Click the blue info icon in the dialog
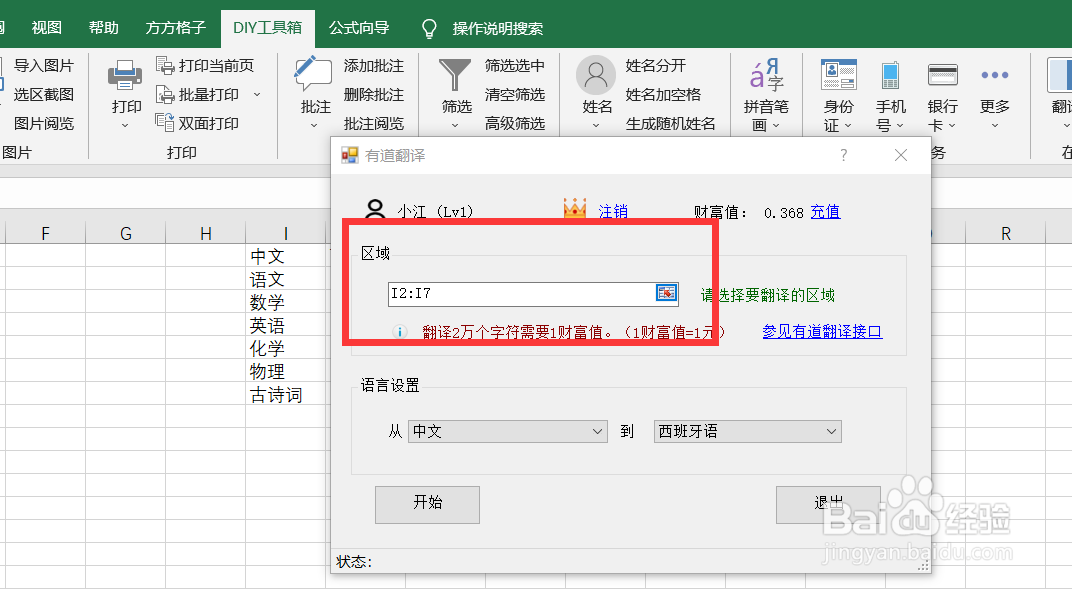Screen dimensions: 1072x589 tap(400, 332)
